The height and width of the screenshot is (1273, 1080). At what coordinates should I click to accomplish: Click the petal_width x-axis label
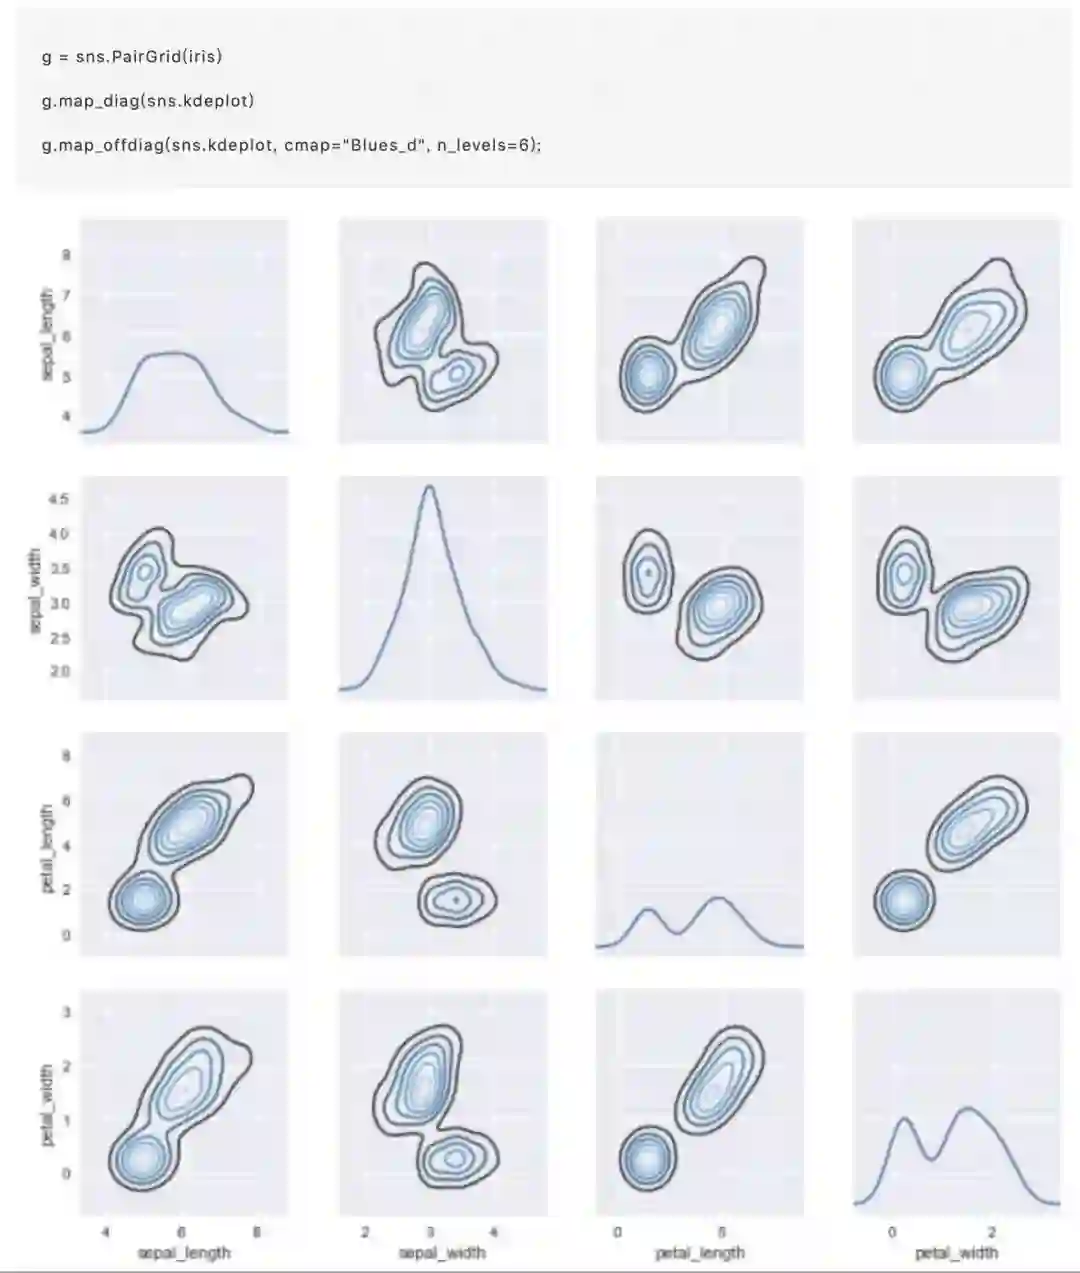tap(956, 1252)
